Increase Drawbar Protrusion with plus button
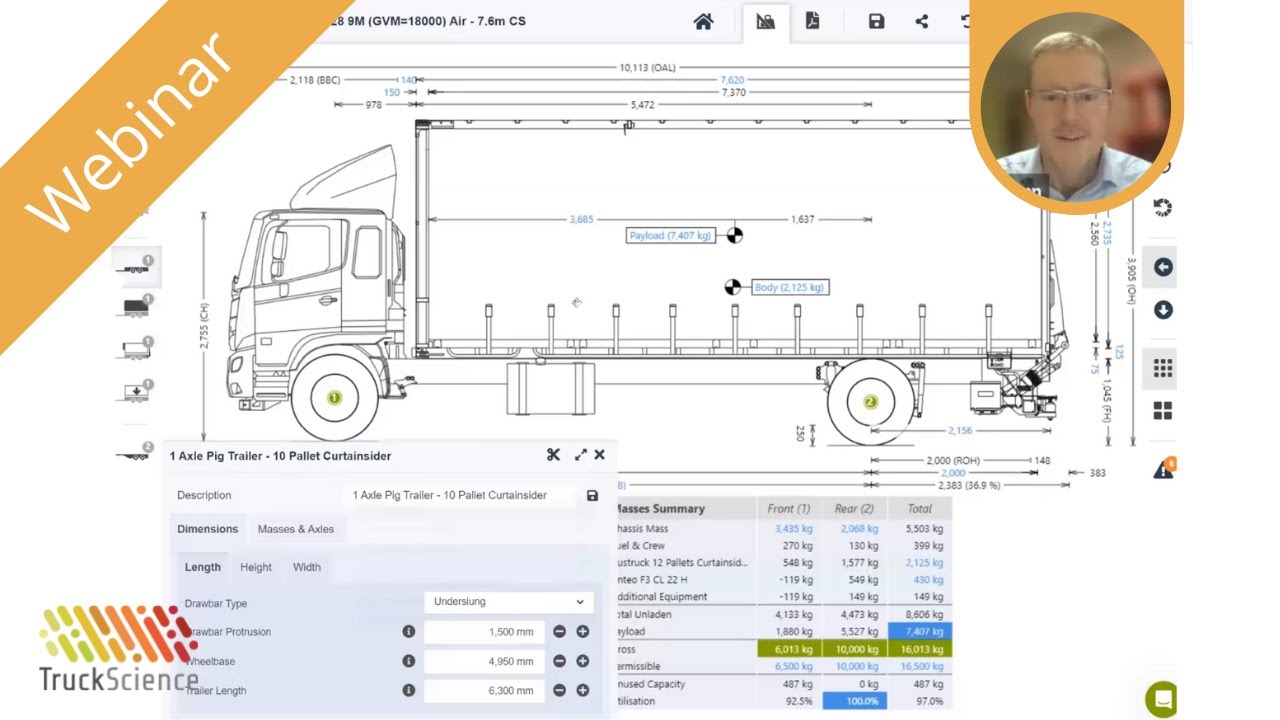Image resolution: width=1280 pixels, height=720 pixels. click(x=583, y=632)
